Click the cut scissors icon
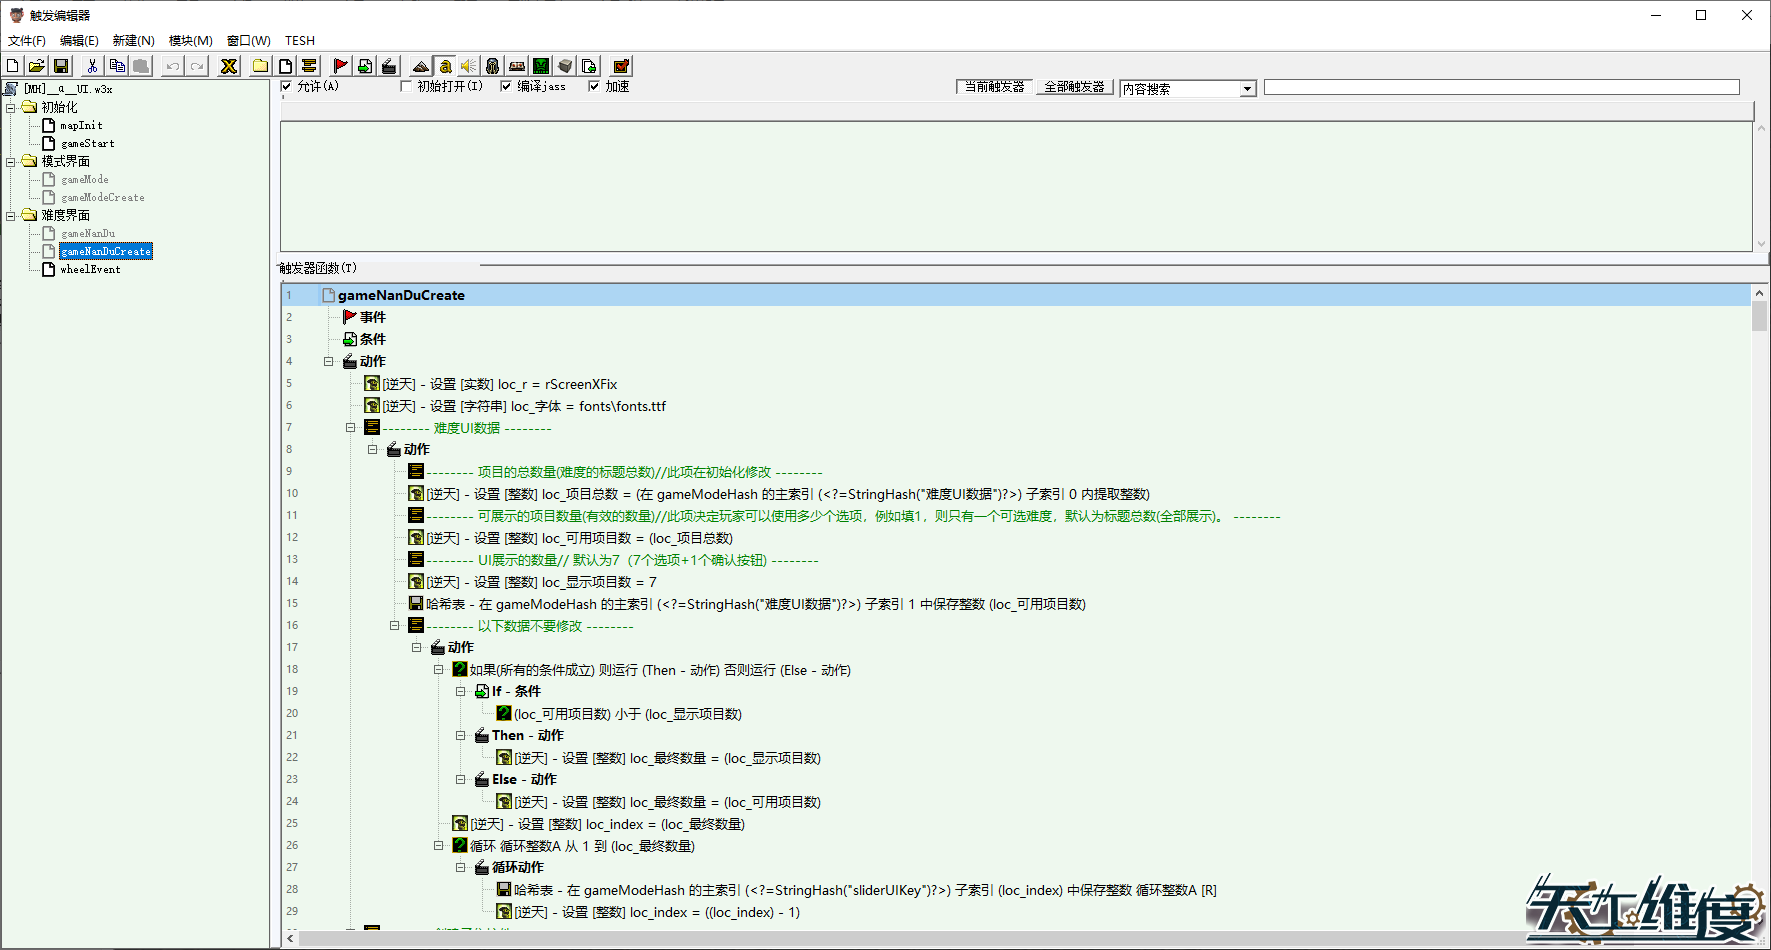This screenshot has width=1771, height=950. point(92,66)
